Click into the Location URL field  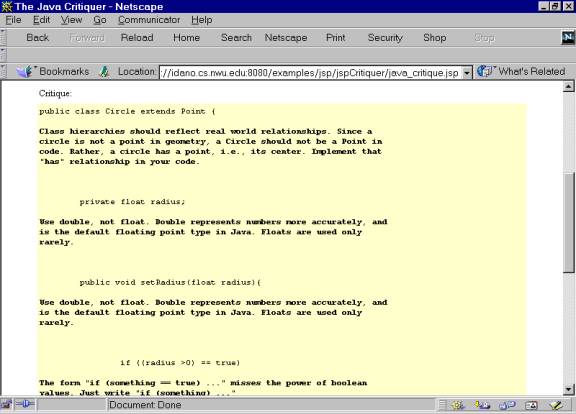[311, 72]
